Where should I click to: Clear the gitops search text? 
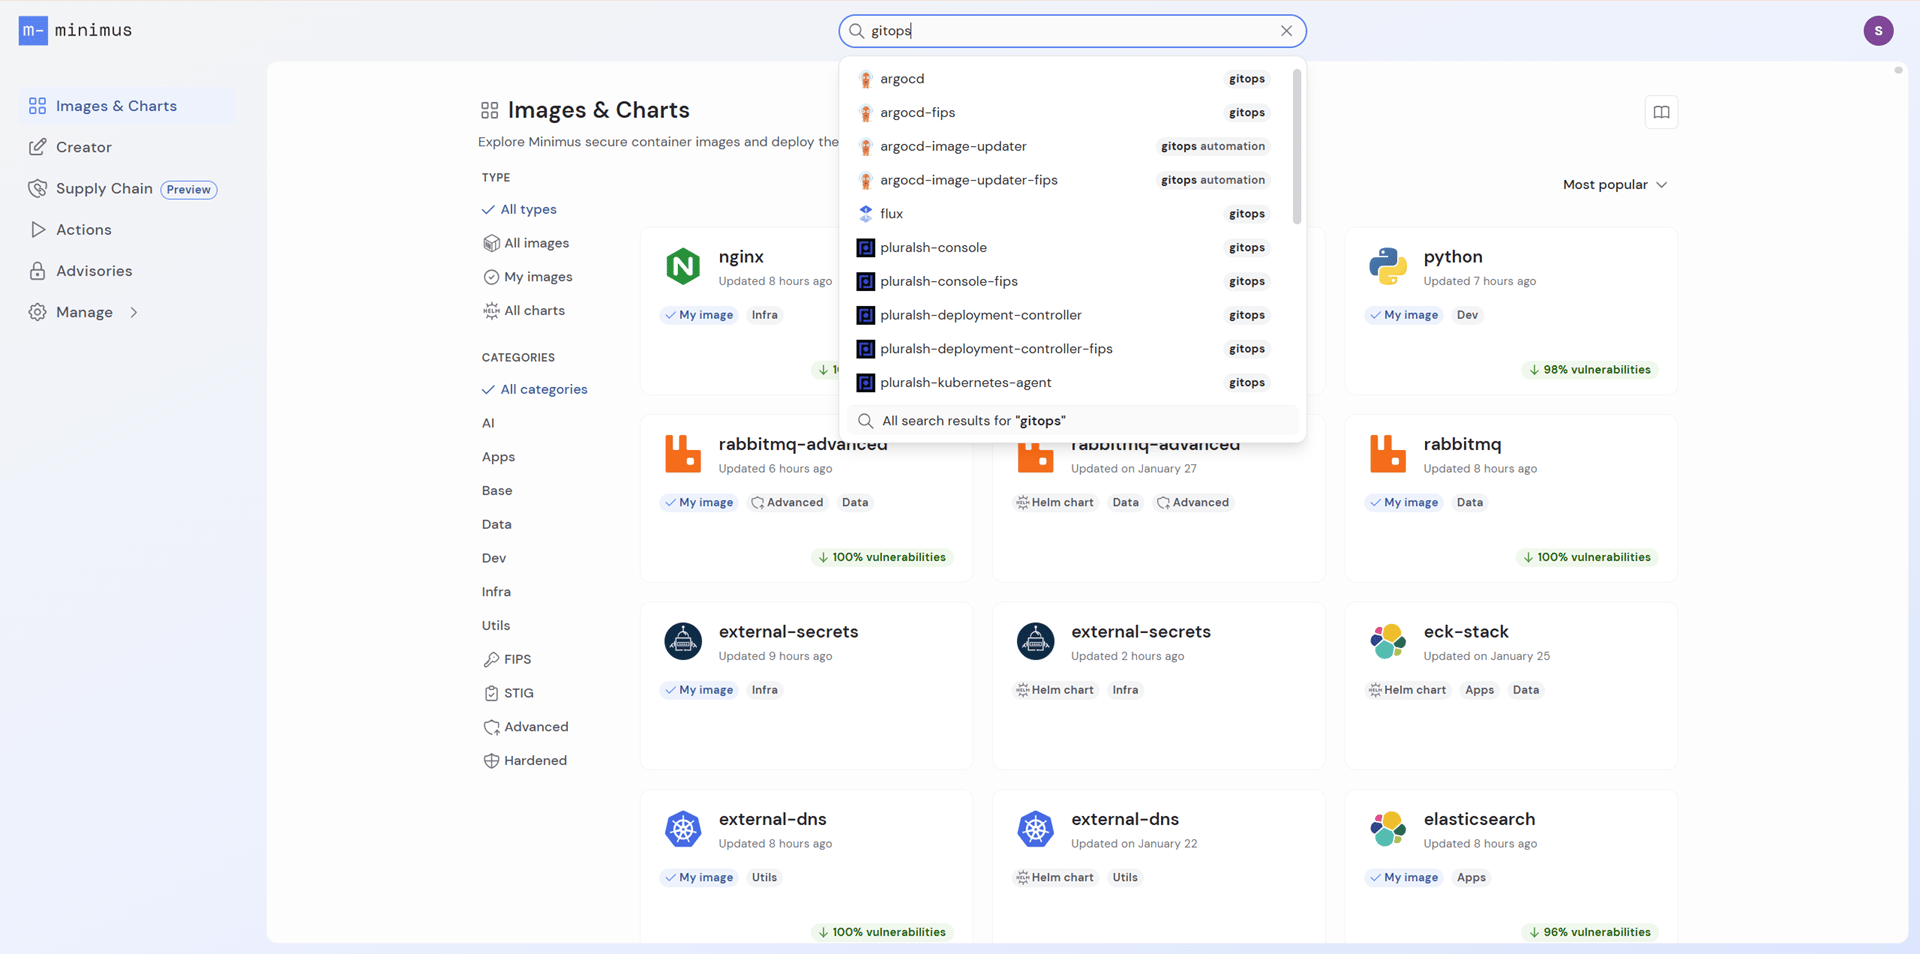click(1287, 31)
